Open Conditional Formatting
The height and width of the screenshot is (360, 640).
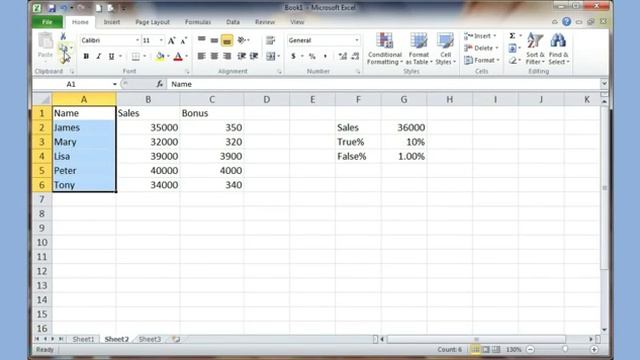(x=384, y=49)
